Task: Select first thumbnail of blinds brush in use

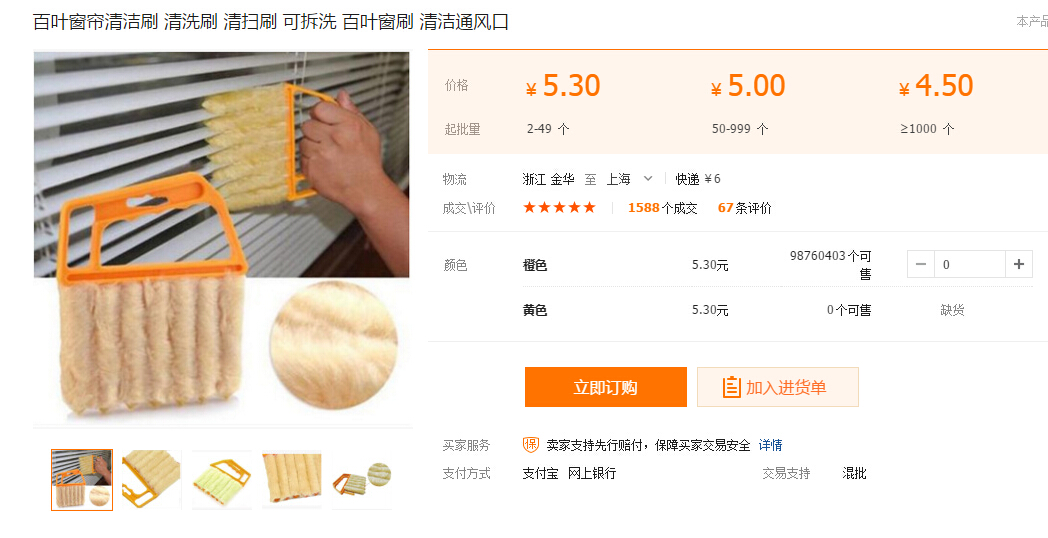Action: [82, 480]
